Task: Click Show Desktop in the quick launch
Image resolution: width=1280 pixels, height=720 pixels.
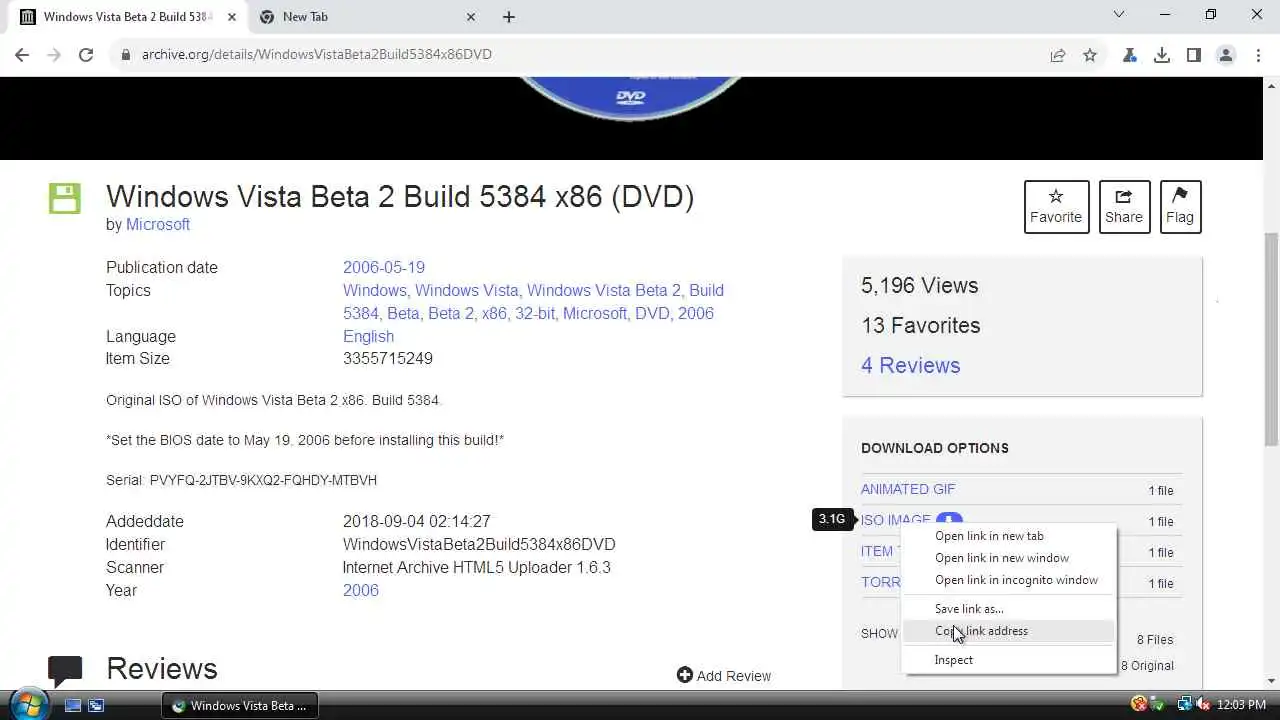Action: tap(73, 705)
